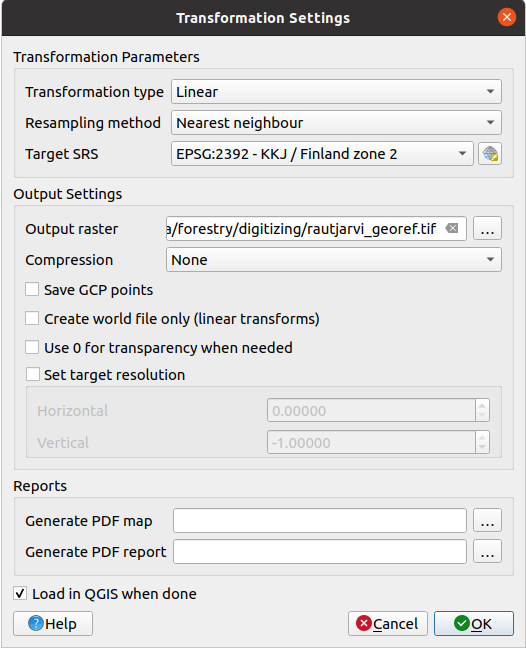526x649 pixels.
Task: Check Create world file only option
Action: coord(32,318)
